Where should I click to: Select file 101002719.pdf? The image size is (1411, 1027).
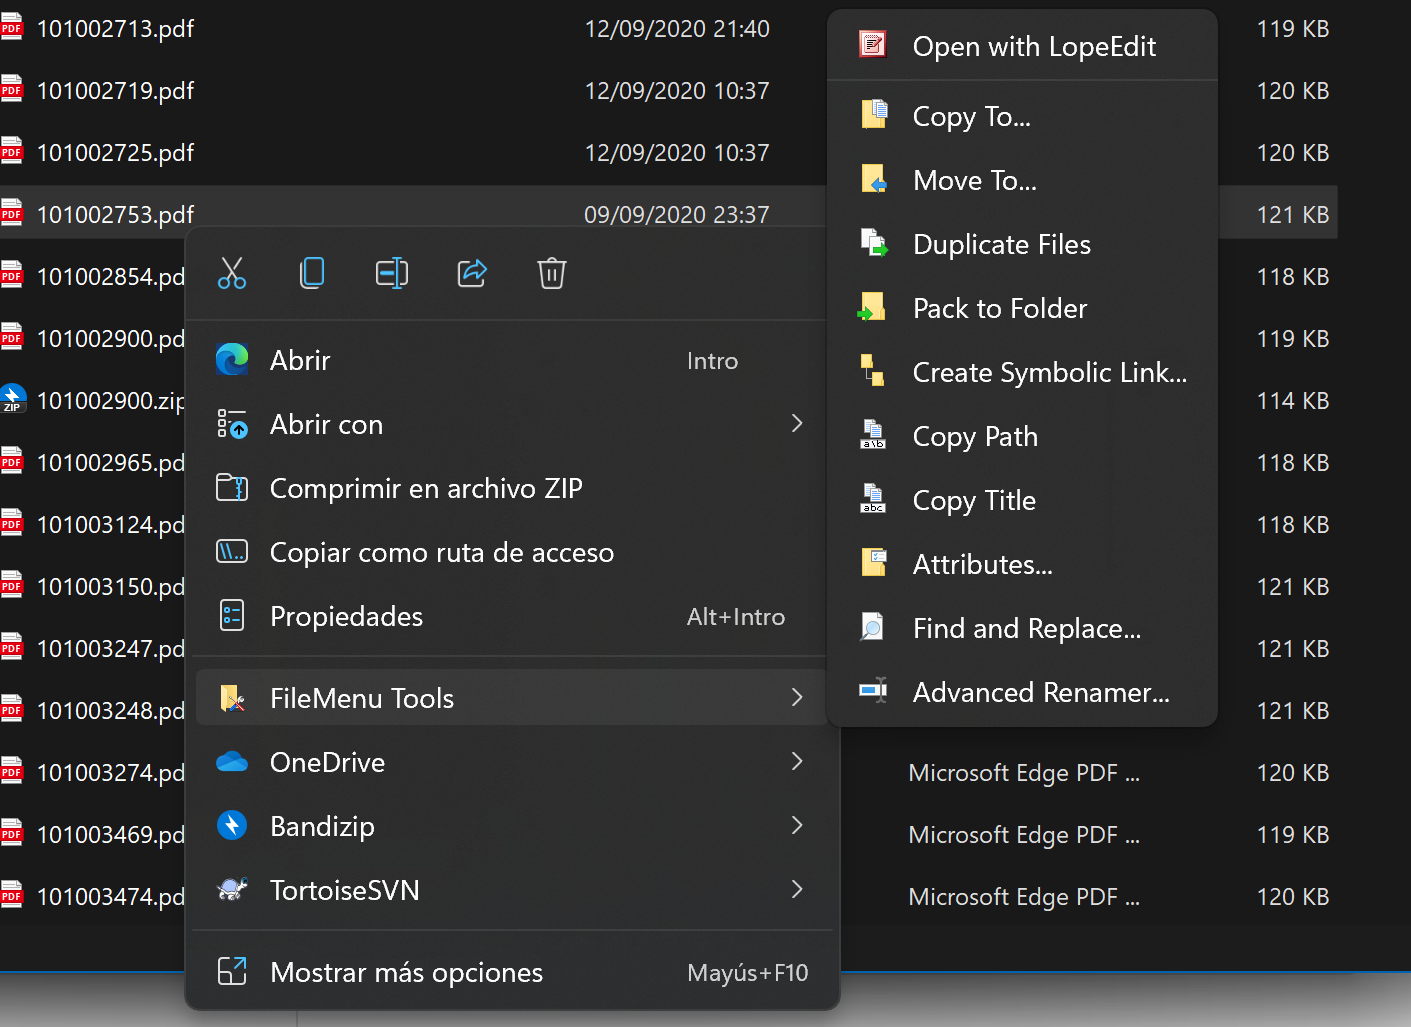coord(115,91)
